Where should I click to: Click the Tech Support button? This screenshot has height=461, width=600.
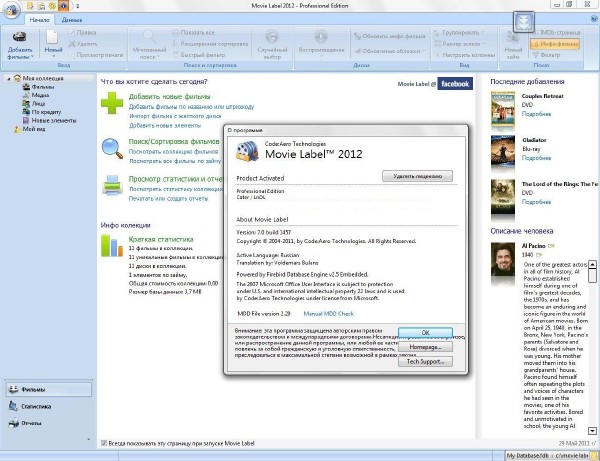click(x=425, y=361)
